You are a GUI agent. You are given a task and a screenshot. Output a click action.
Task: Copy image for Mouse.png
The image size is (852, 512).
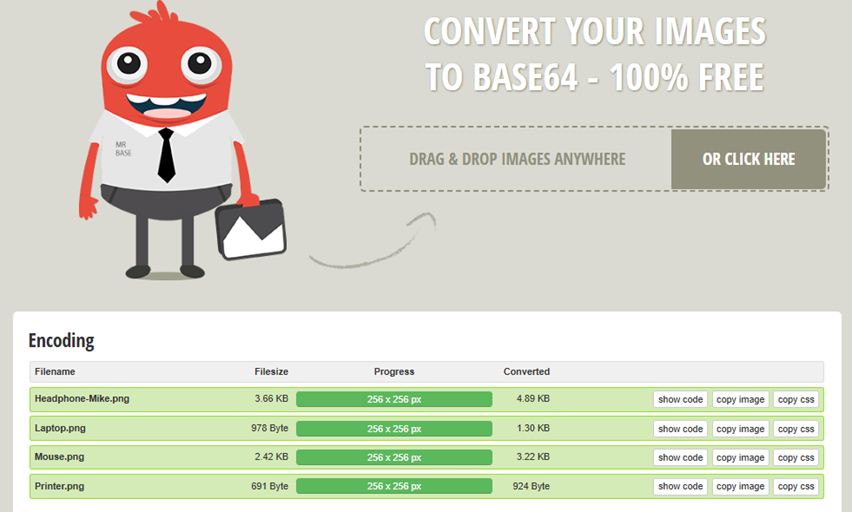(740, 457)
